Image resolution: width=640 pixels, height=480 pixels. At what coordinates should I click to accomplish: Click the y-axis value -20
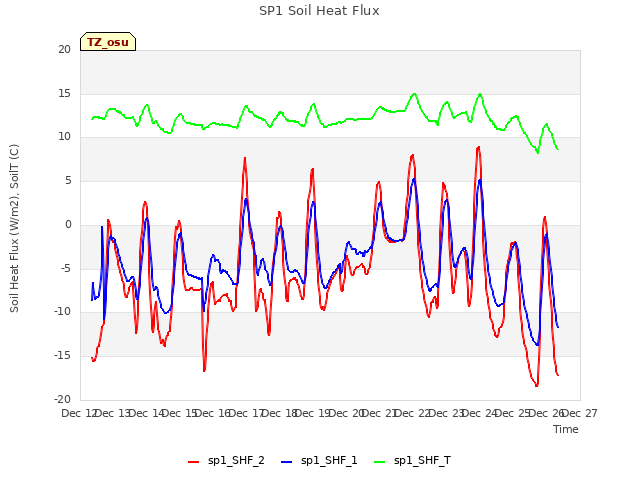pos(63,399)
